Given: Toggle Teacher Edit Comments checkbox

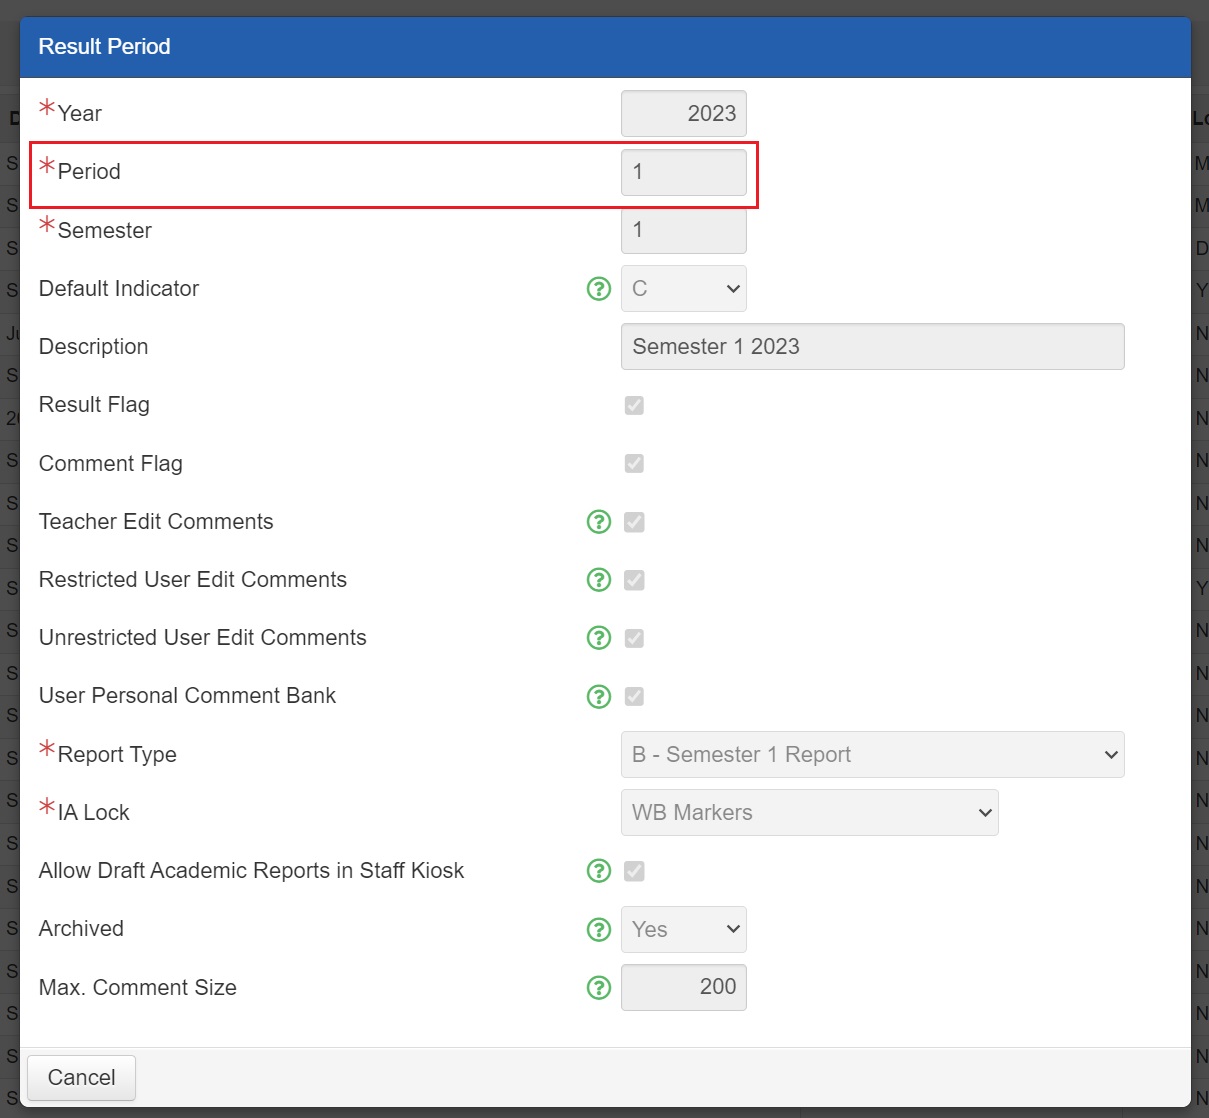Looking at the screenshot, I should (634, 522).
